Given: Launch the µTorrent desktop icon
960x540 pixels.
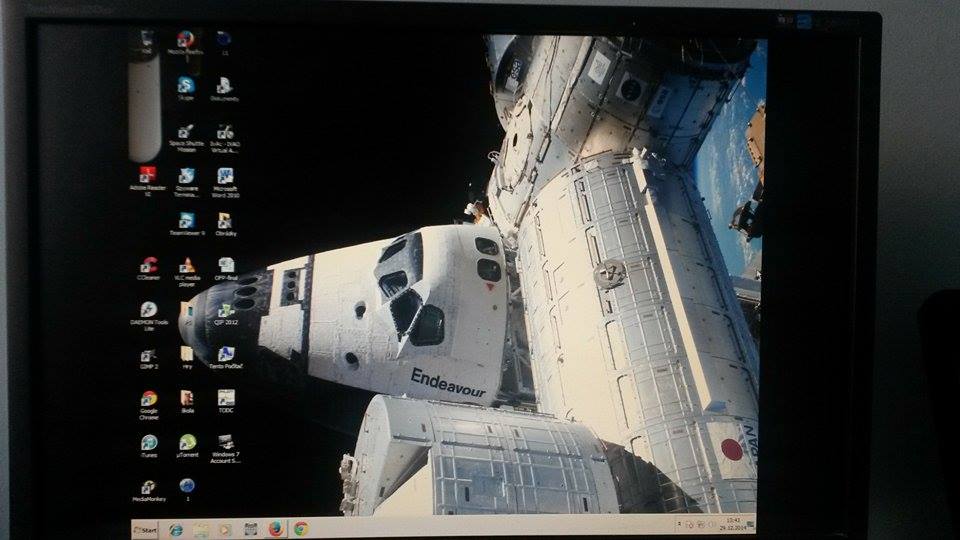Looking at the screenshot, I should tap(187, 443).
